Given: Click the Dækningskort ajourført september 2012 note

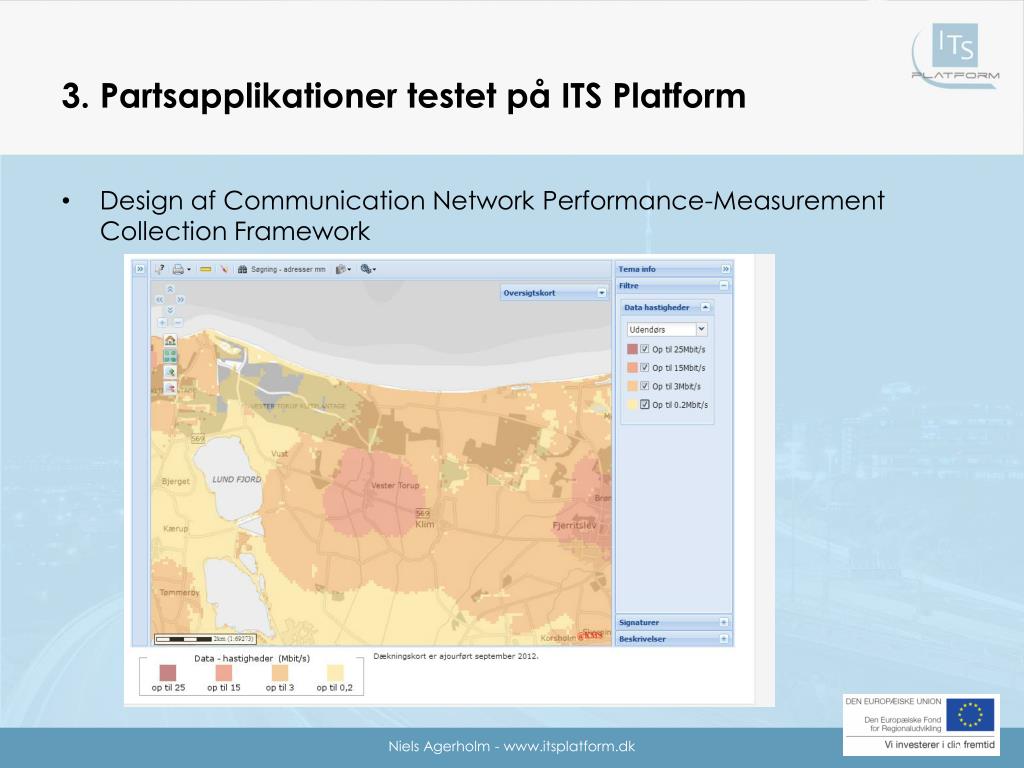Looking at the screenshot, I should [456, 656].
